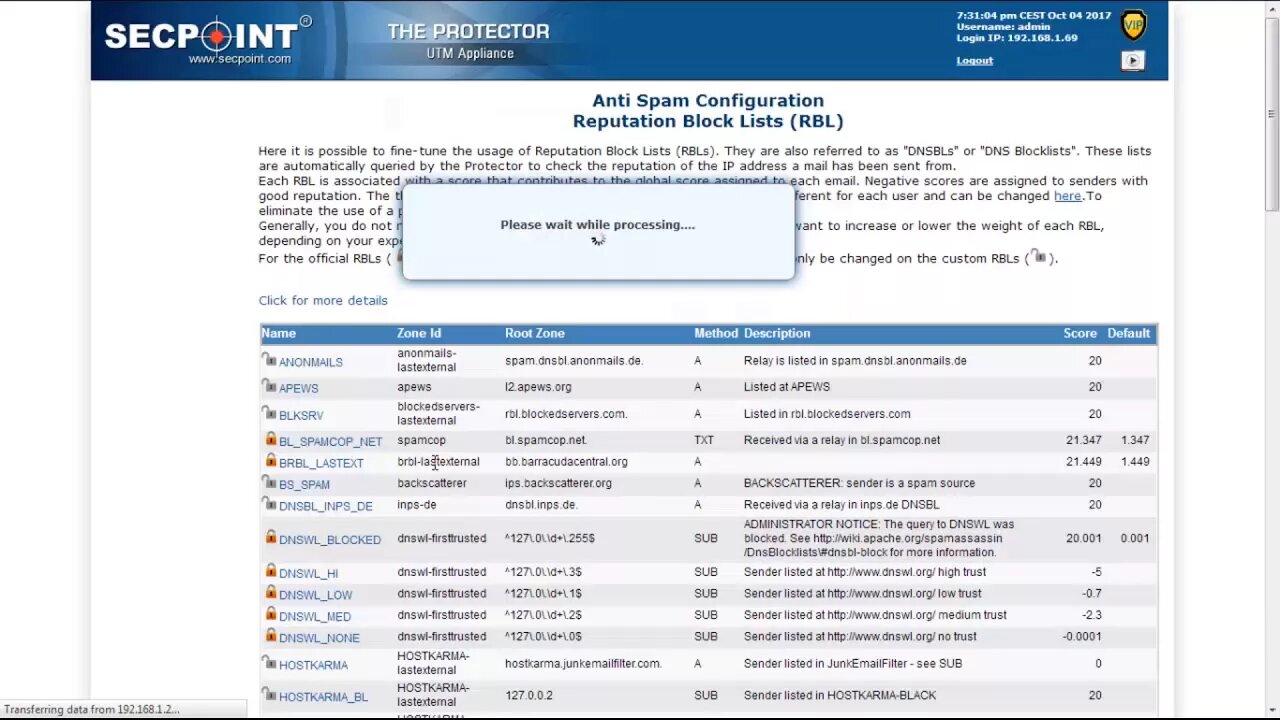Click the lock icon beside ANONMAILS
Viewport: 1280px width, 720px height.
tap(269, 359)
